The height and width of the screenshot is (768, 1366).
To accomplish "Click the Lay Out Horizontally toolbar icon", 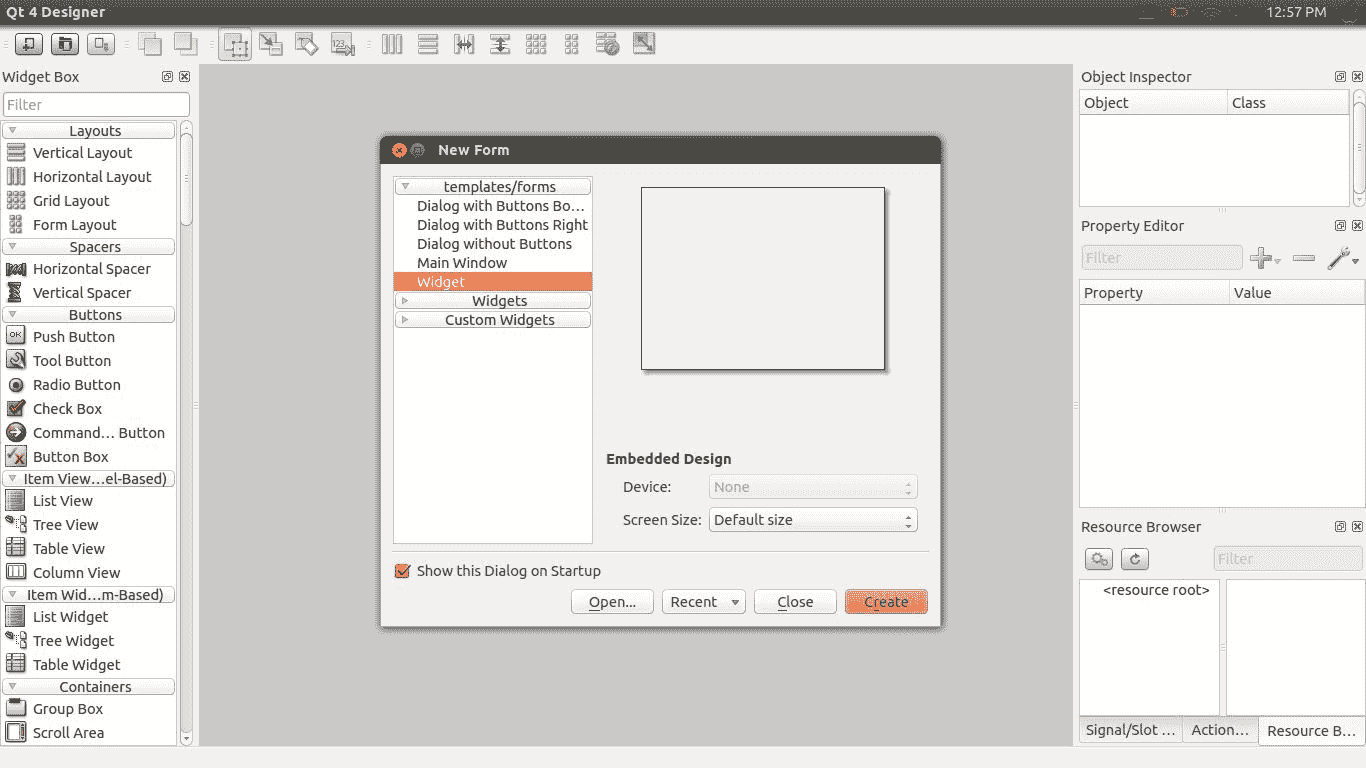I will (392, 44).
